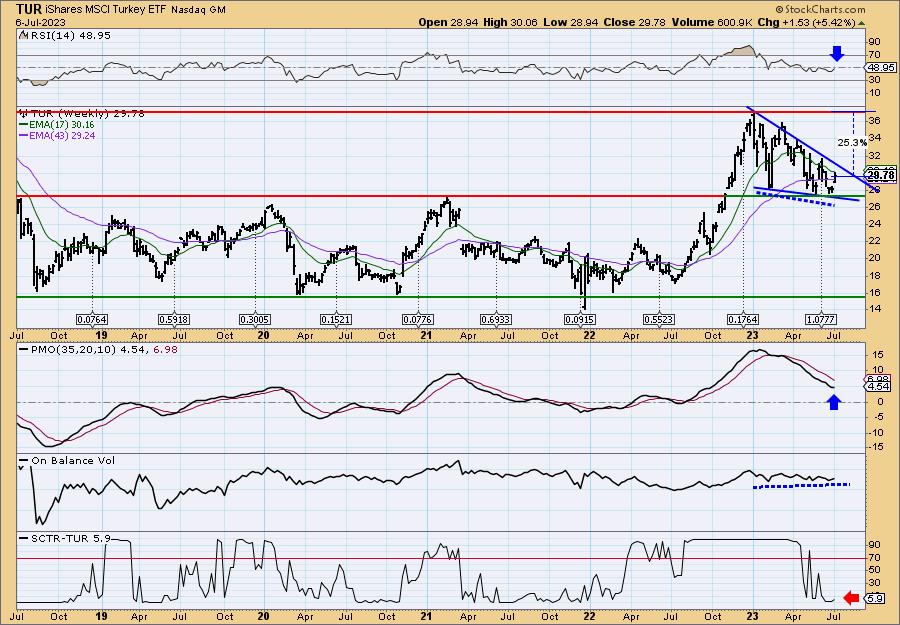Click the 29.78 last-price tag on the price axis
Viewport: 900px width, 625px height.
[x=881, y=175]
